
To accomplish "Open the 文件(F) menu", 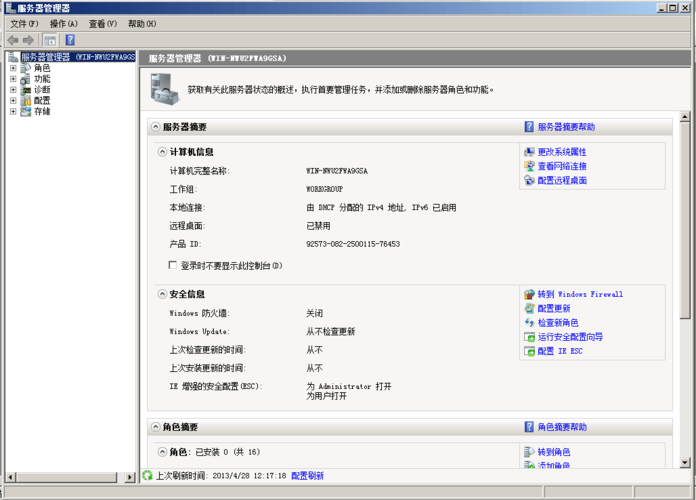I will point(24,24).
